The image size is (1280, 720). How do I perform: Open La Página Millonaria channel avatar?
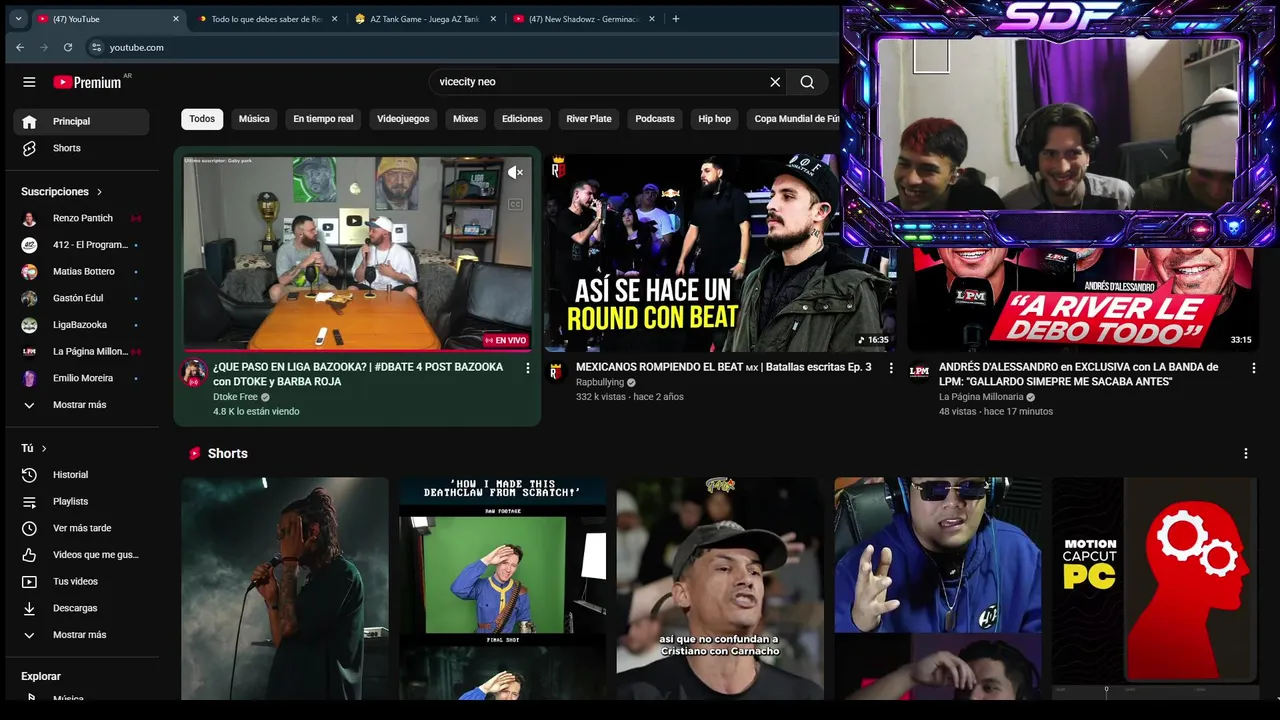919,372
